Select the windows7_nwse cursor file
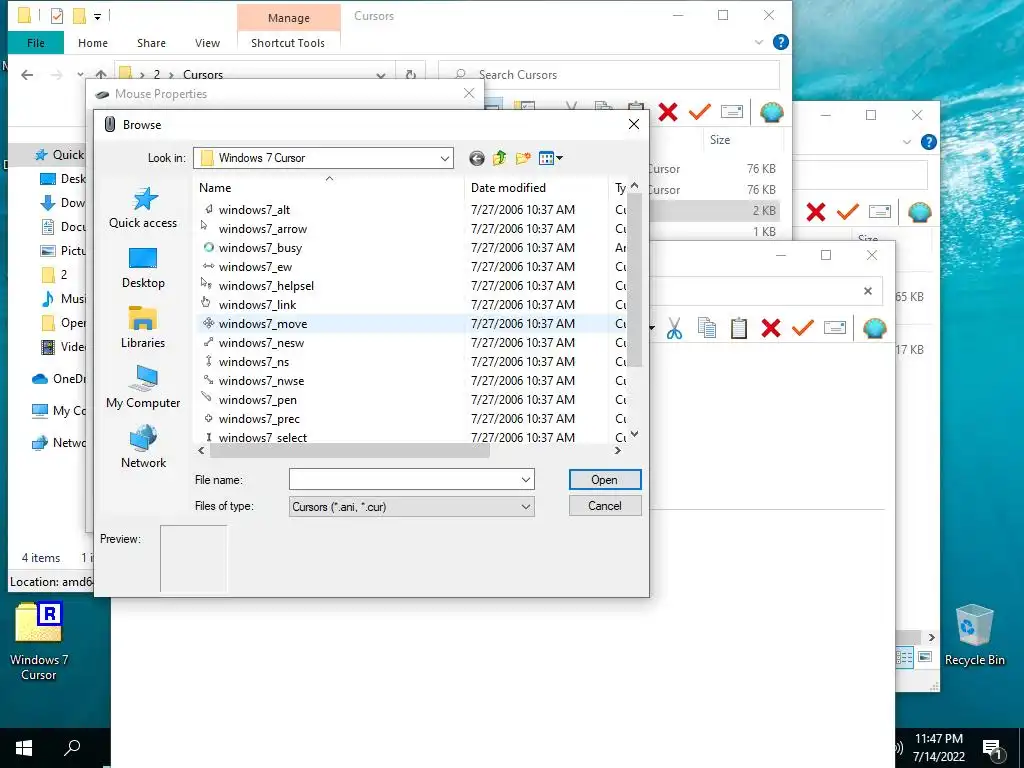The width and height of the screenshot is (1024, 768). 261,380
